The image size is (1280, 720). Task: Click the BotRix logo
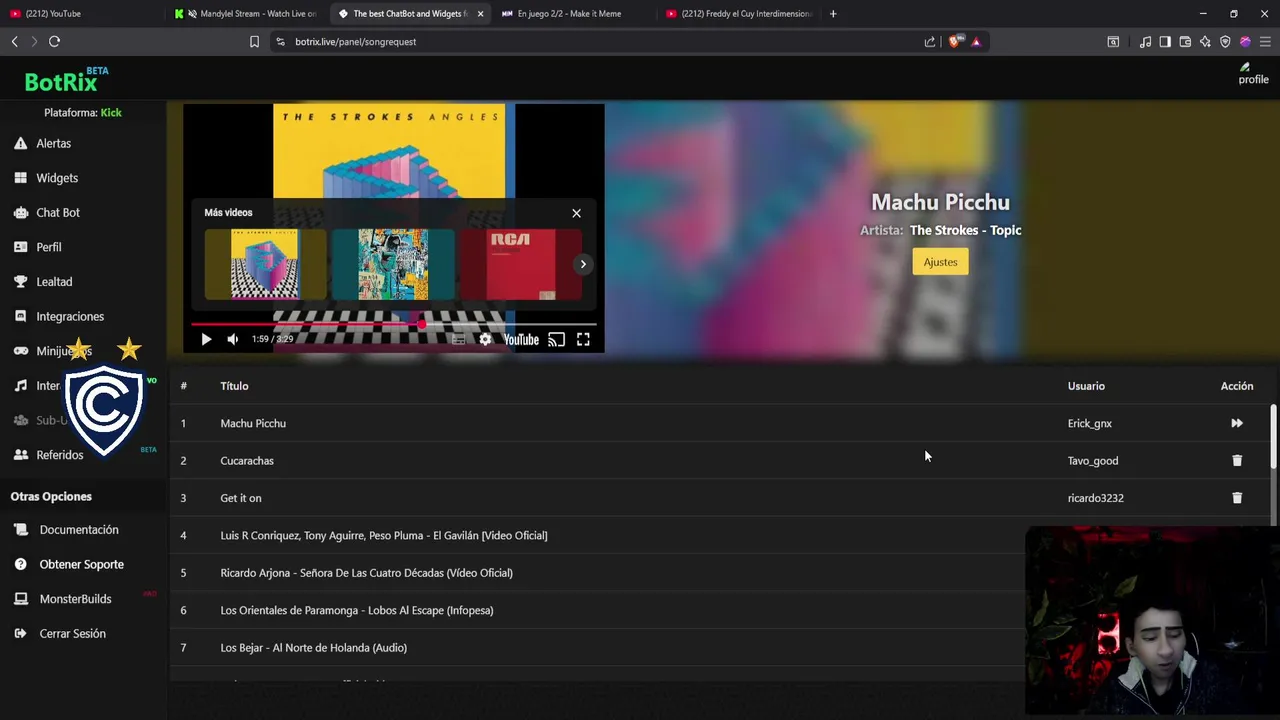[61, 81]
